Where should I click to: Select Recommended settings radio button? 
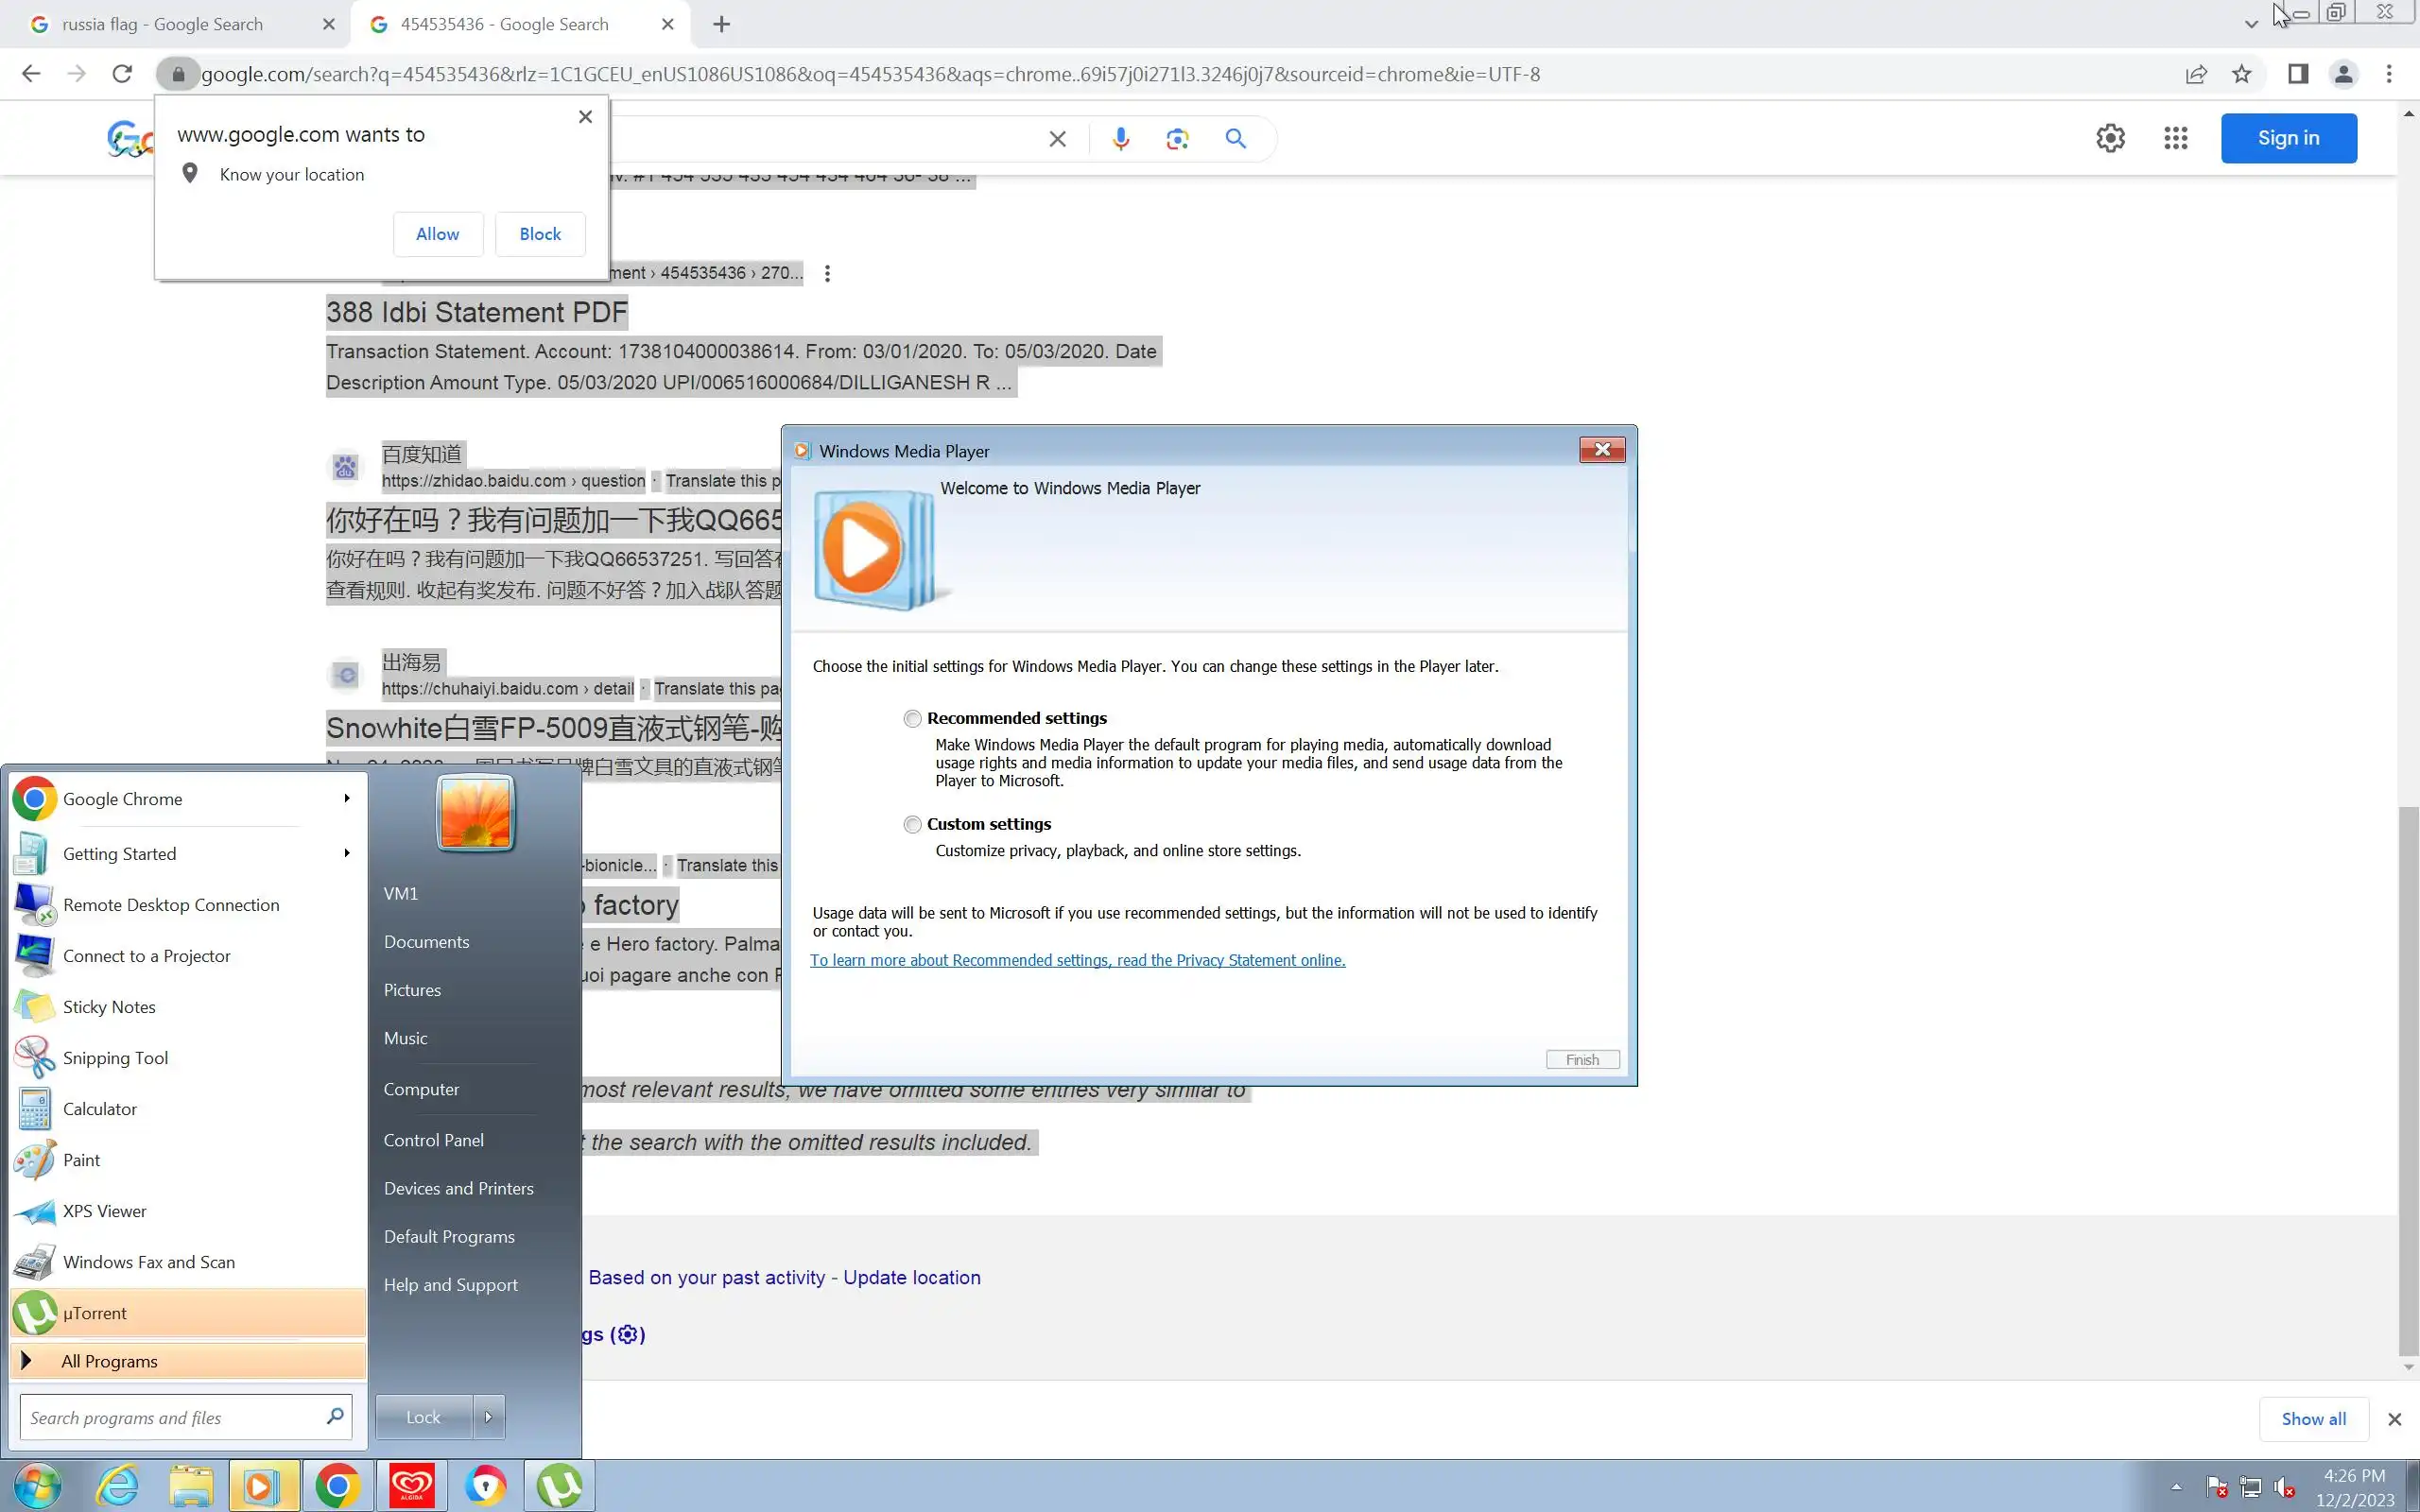[912, 719]
